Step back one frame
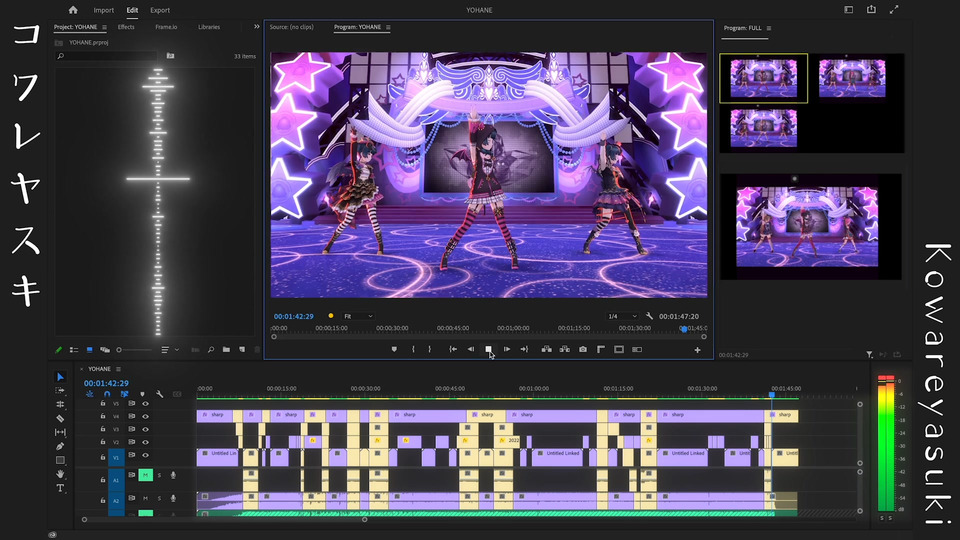Viewport: 960px width, 540px height. pyautogui.click(x=471, y=349)
